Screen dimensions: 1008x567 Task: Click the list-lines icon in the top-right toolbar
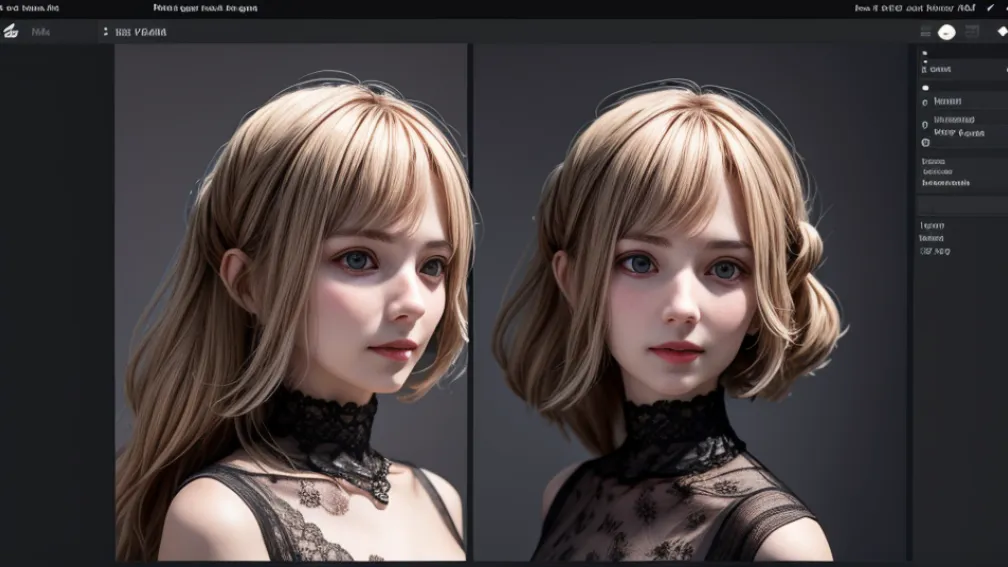click(x=926, y=32)
